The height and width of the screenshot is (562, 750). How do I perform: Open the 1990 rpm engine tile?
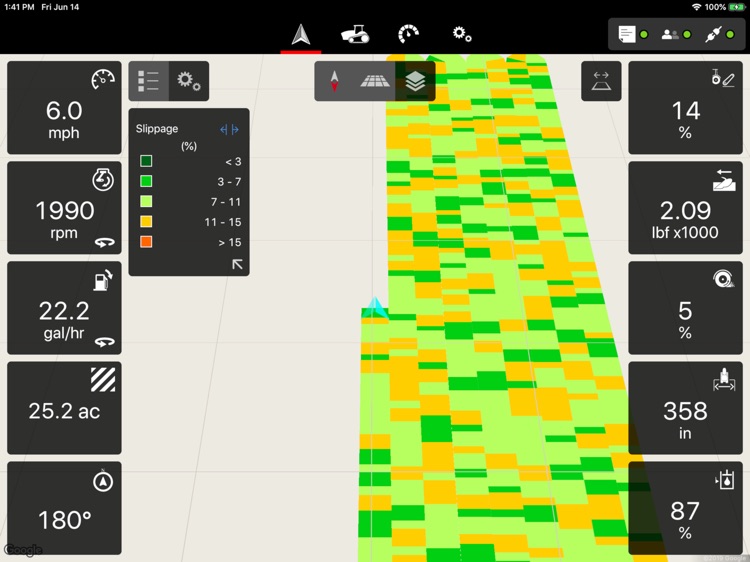click(64, 208)
